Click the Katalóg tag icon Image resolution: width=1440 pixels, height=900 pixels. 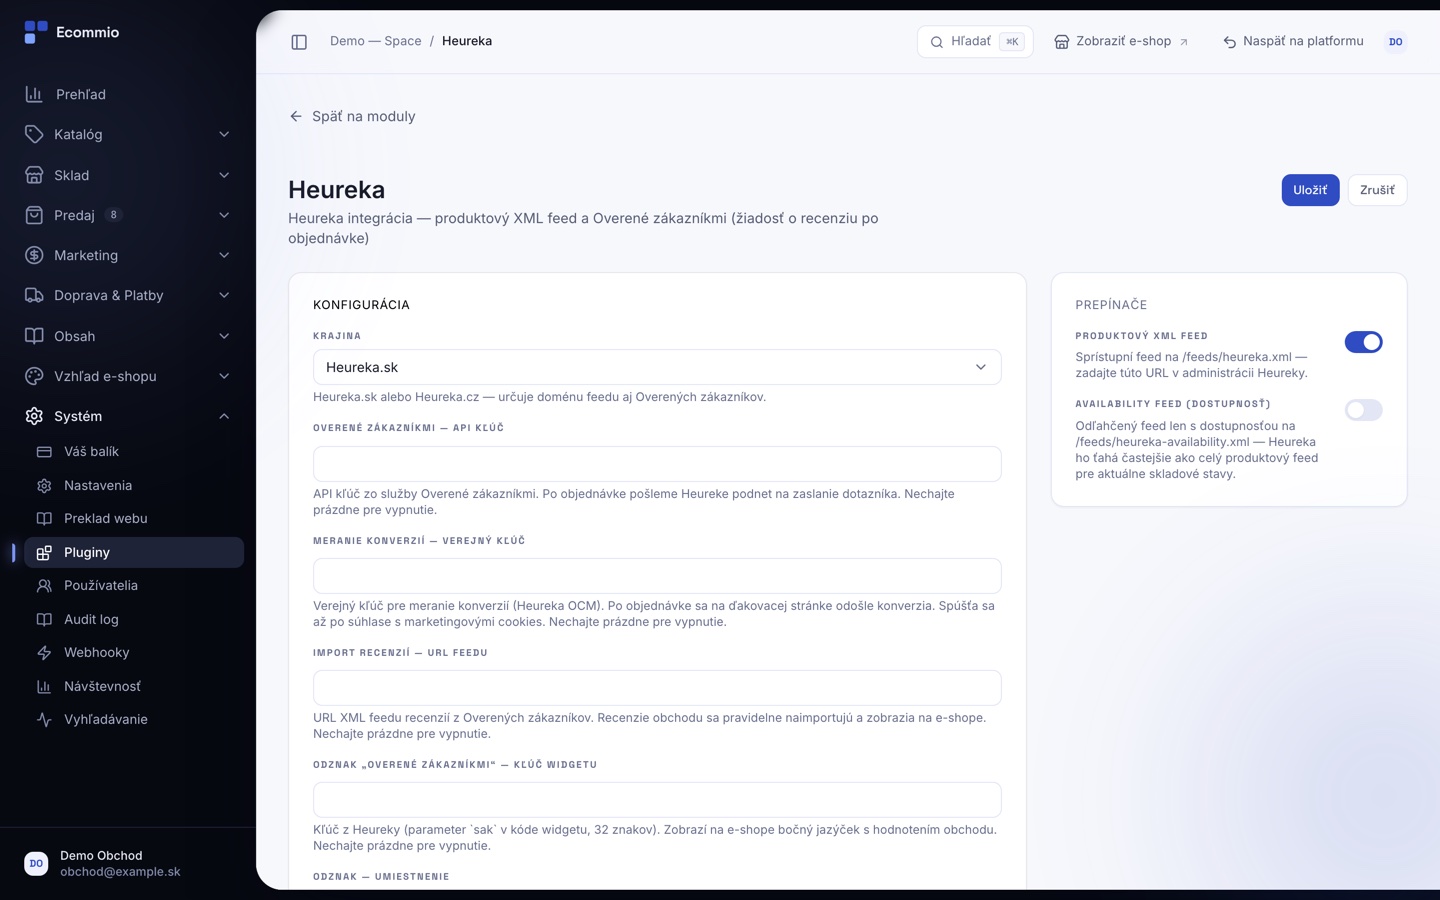click(x=34, y=134)
